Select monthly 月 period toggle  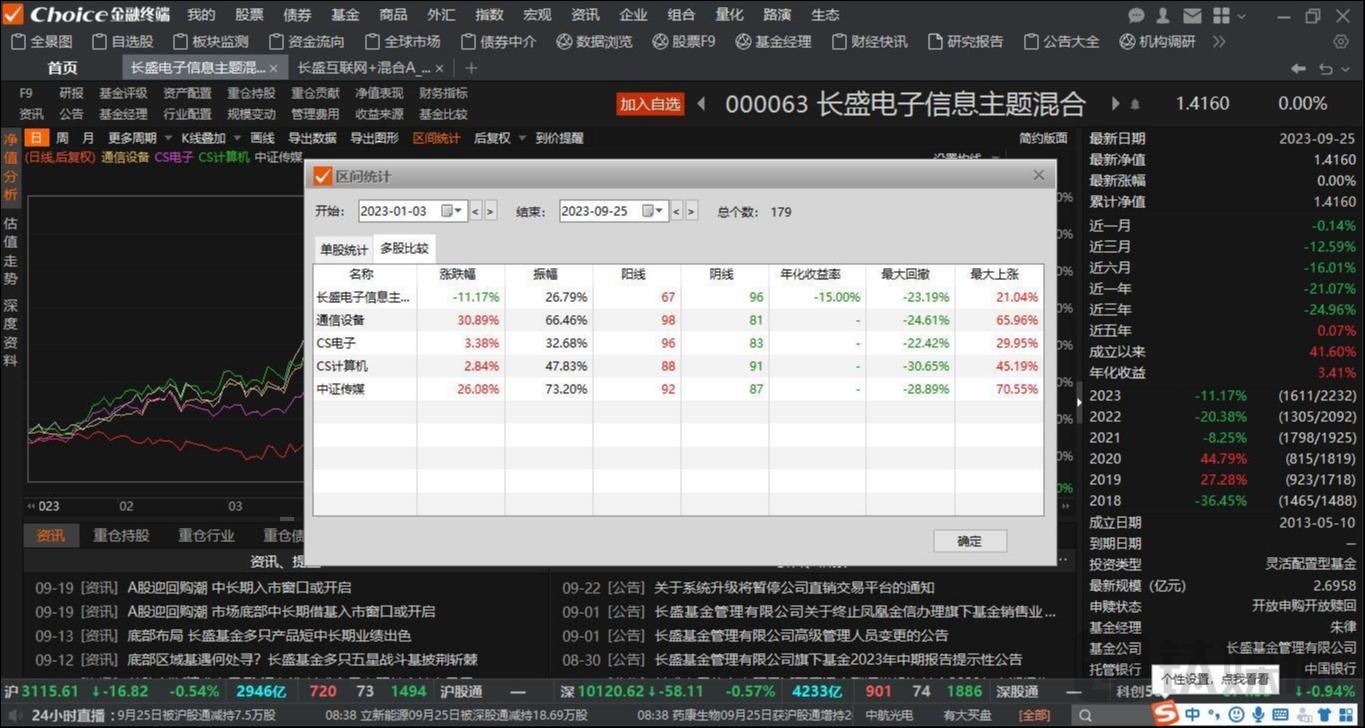click(88, 138)
